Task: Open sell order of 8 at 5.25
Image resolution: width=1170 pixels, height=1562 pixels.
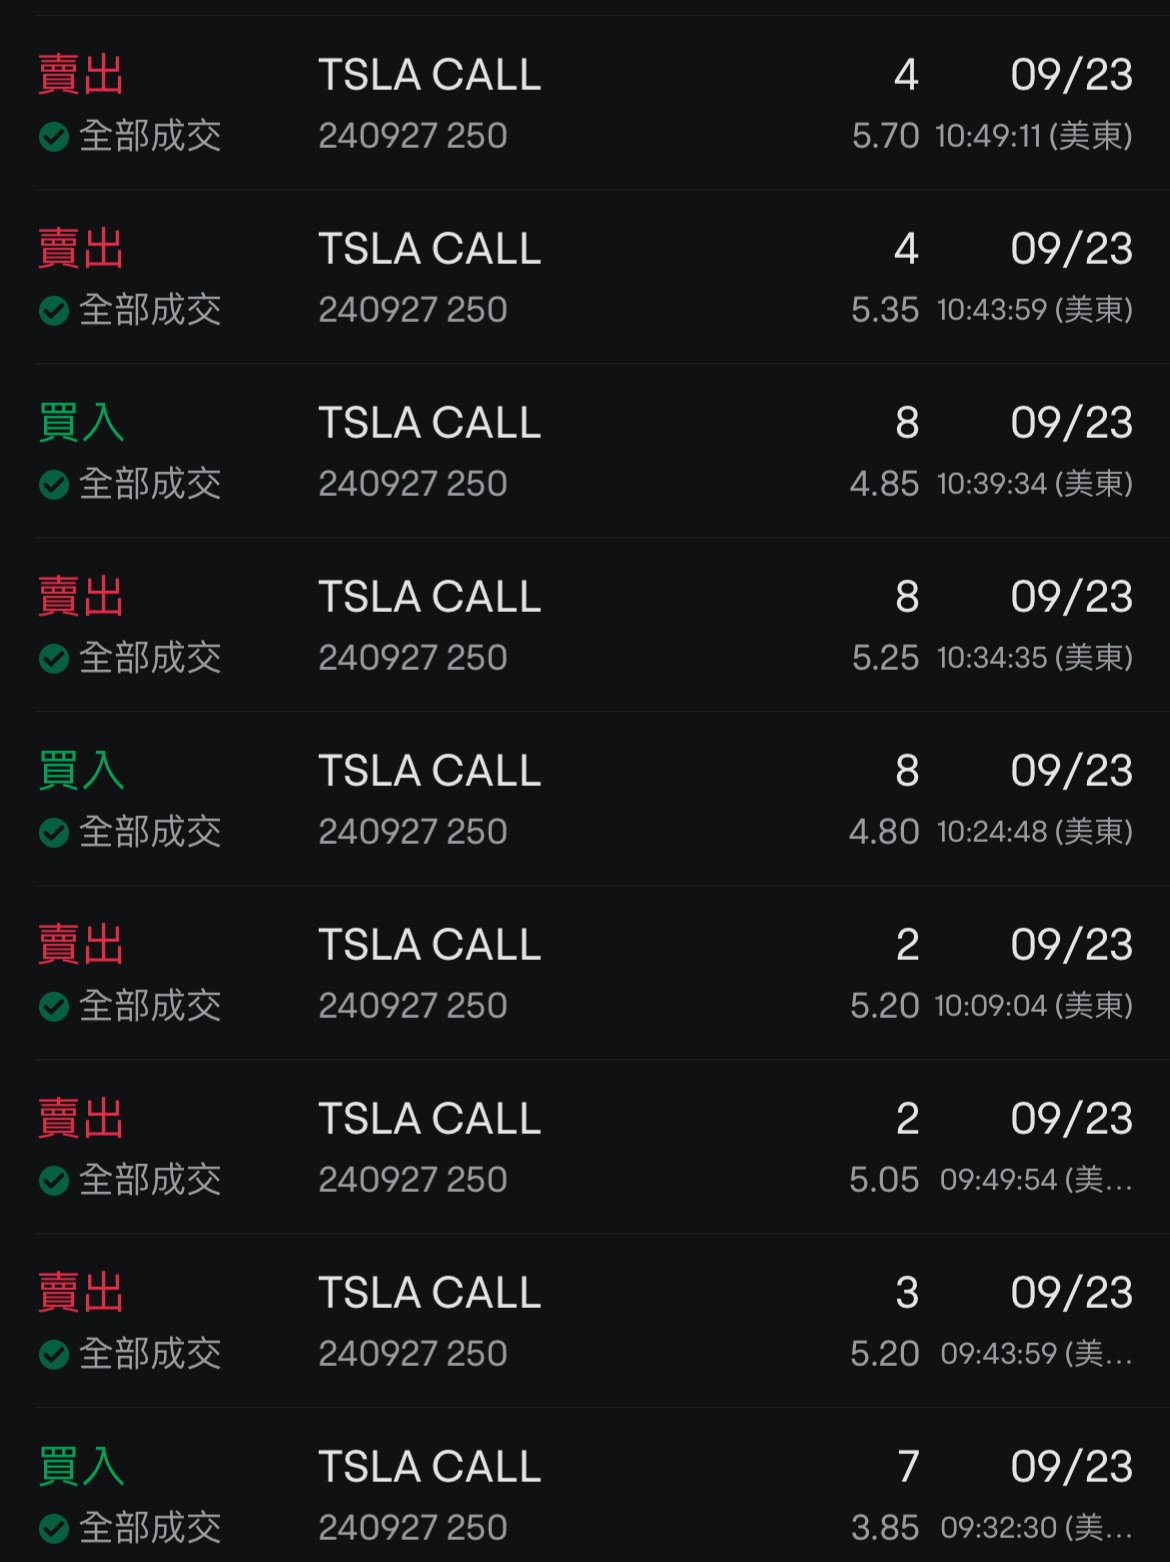Action: point(585,626)
